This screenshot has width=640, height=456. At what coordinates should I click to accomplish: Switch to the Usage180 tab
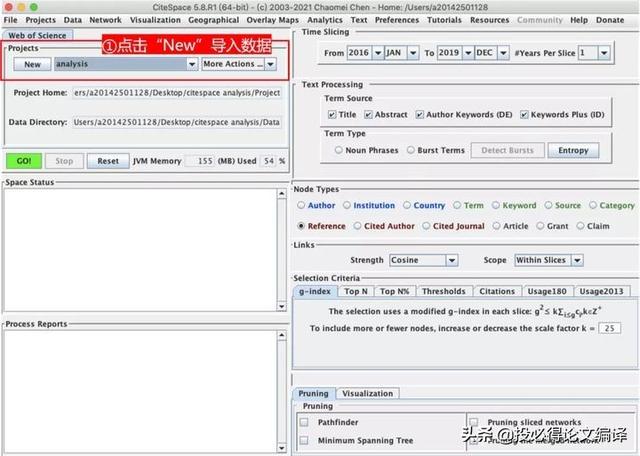tap(547, 291)
